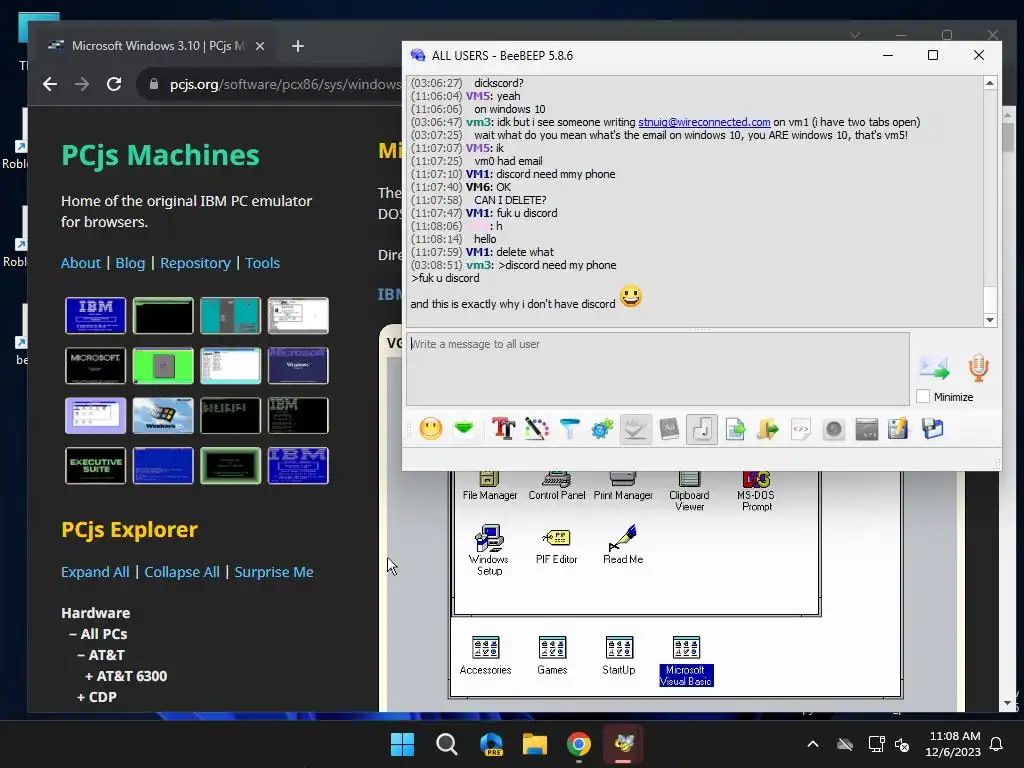This screenshot has width=1024, height=768.
Task: Collapse the All PCs tree node
Action: tap(98, 634)
